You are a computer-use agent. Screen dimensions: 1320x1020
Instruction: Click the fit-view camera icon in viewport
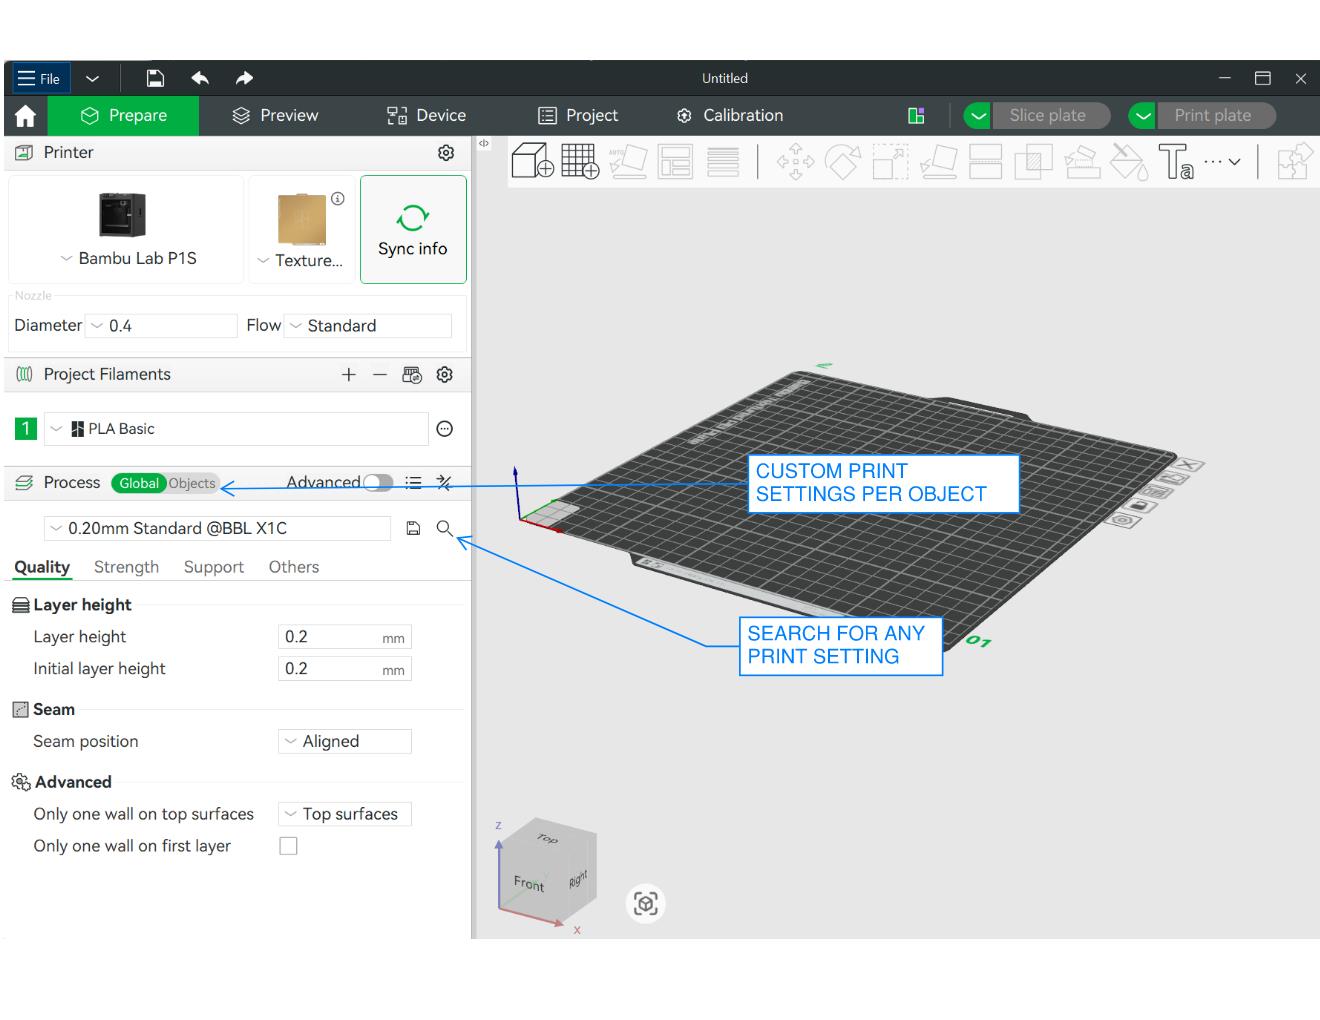pos(645,903)
